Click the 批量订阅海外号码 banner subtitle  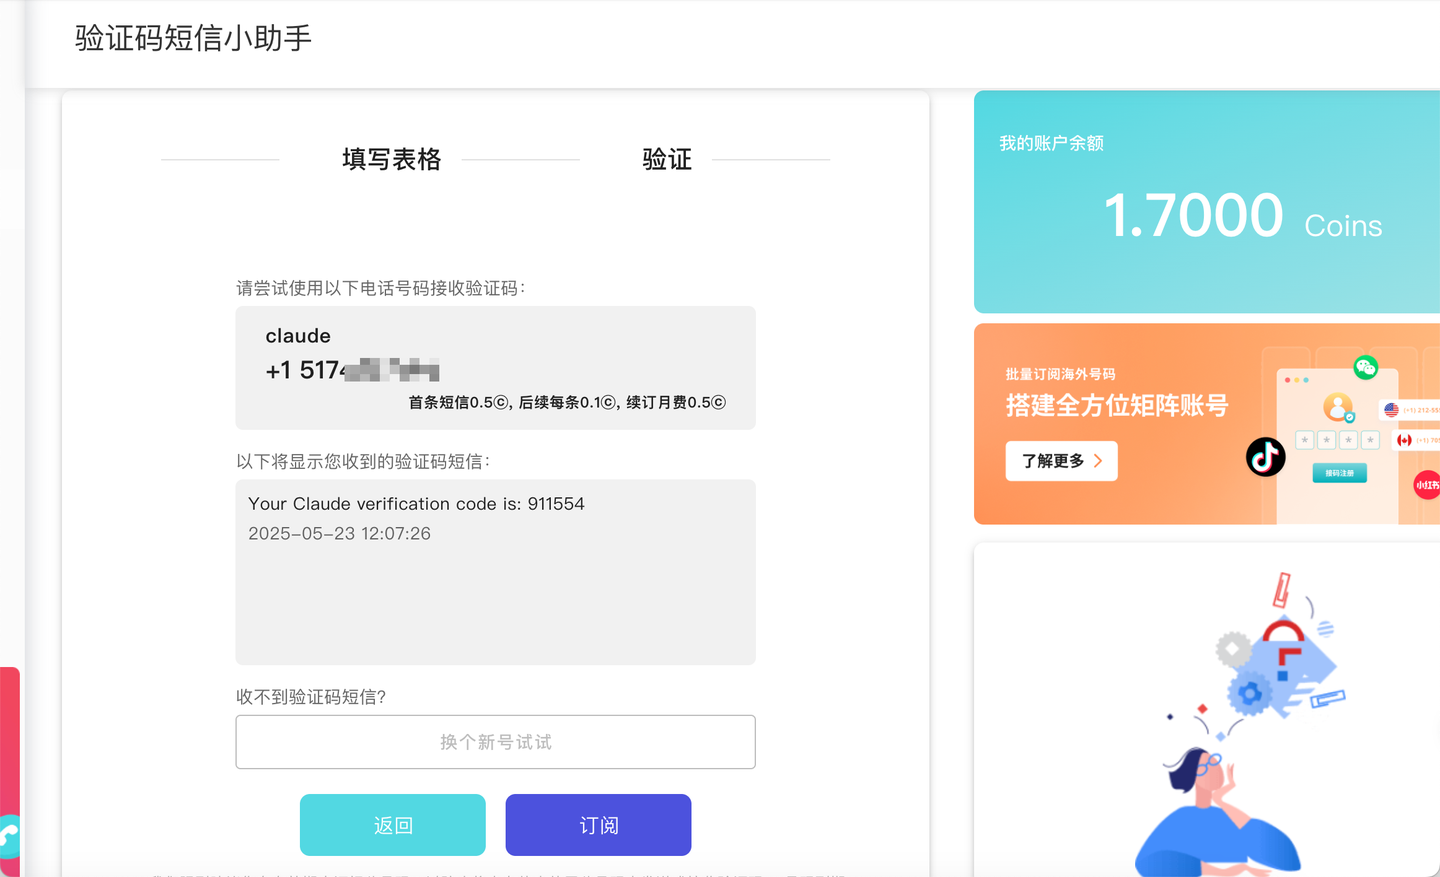tap(1060, 374)
